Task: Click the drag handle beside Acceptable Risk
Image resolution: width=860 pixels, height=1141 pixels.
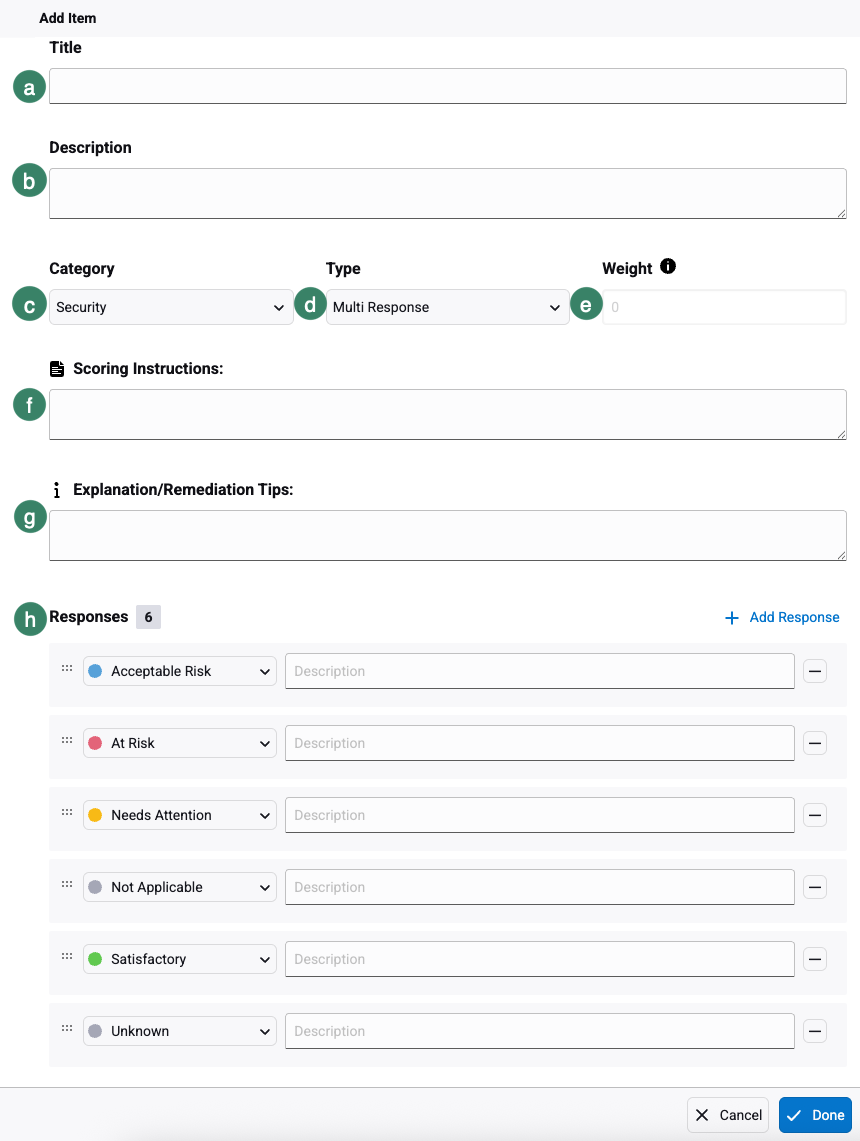Action: [66, 668]
